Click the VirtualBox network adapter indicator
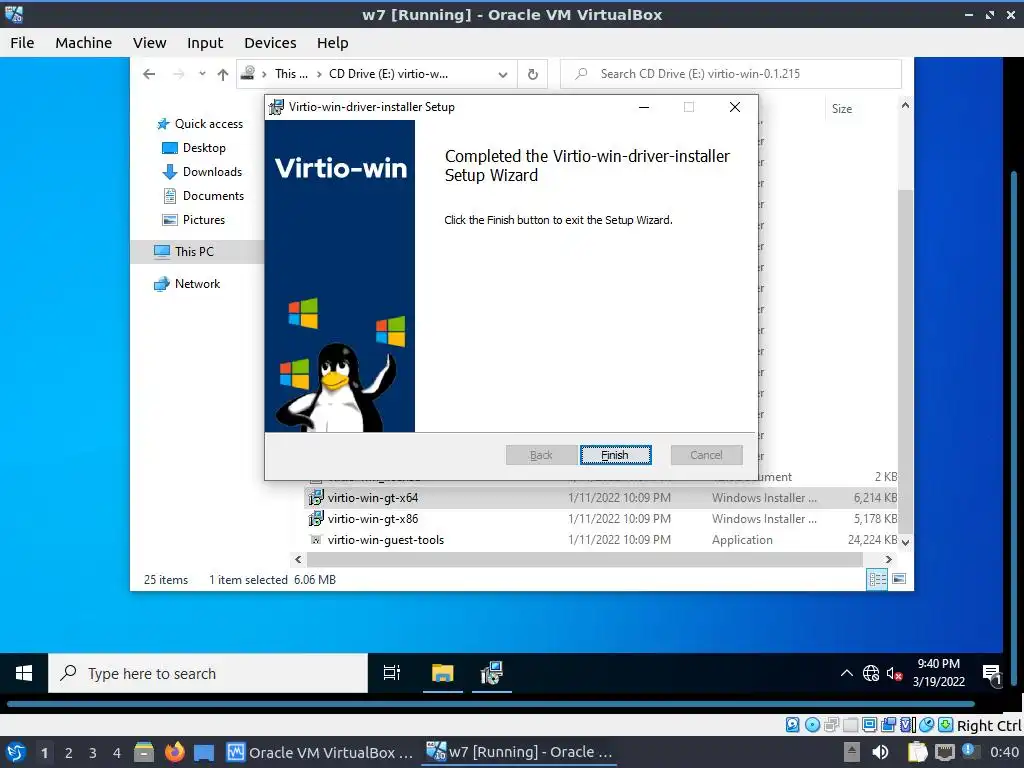Image resolution: width=1024 pixels, height=768 pixels. click(831, 725)
